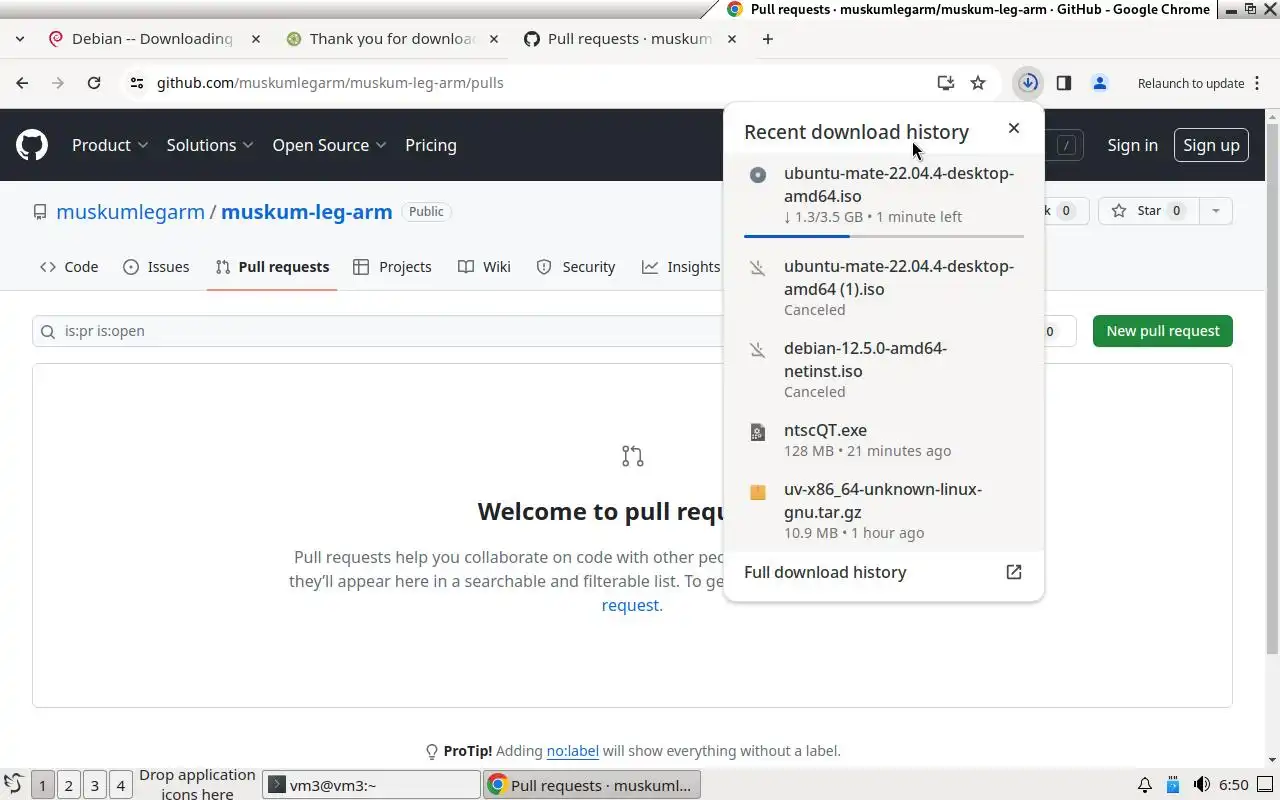Screen dimensions: 1280x800
Task: Click New pull request button
Action: pos(1163,331)
